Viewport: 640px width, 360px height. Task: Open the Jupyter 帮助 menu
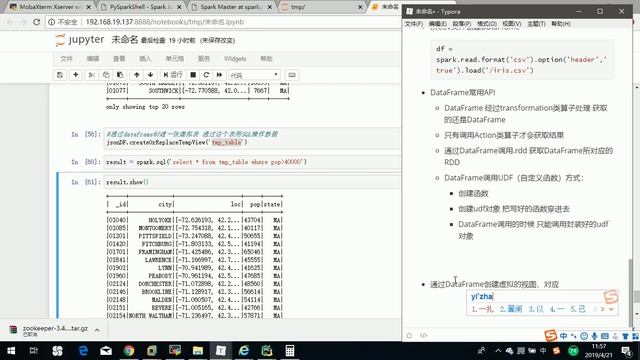(267, 59)
